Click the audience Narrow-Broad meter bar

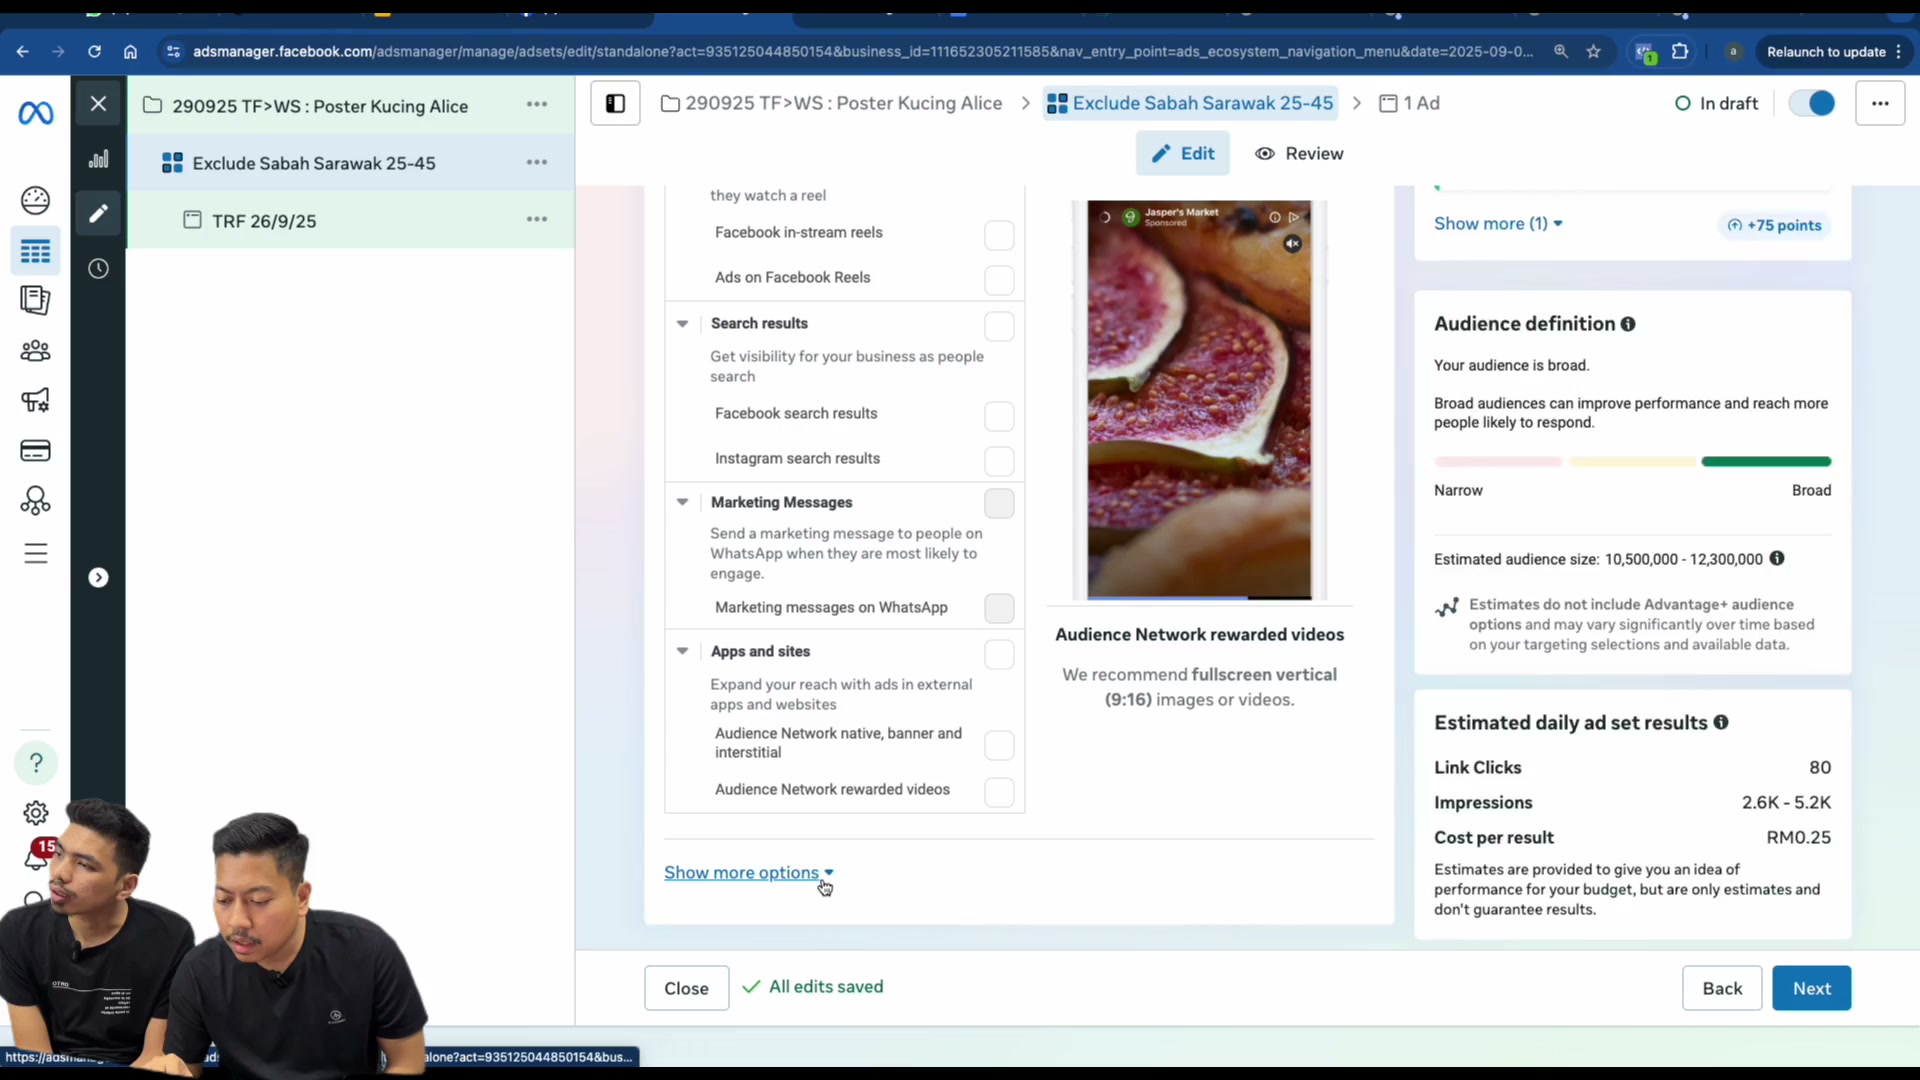tap(1632, 462)
